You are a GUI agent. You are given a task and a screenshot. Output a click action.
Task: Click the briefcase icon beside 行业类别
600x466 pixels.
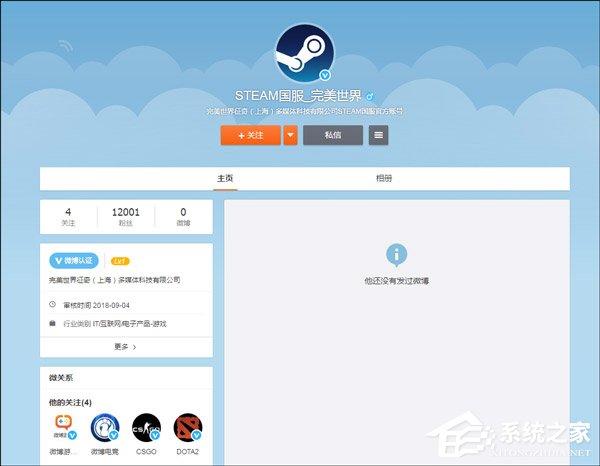(x=52, y=323)
